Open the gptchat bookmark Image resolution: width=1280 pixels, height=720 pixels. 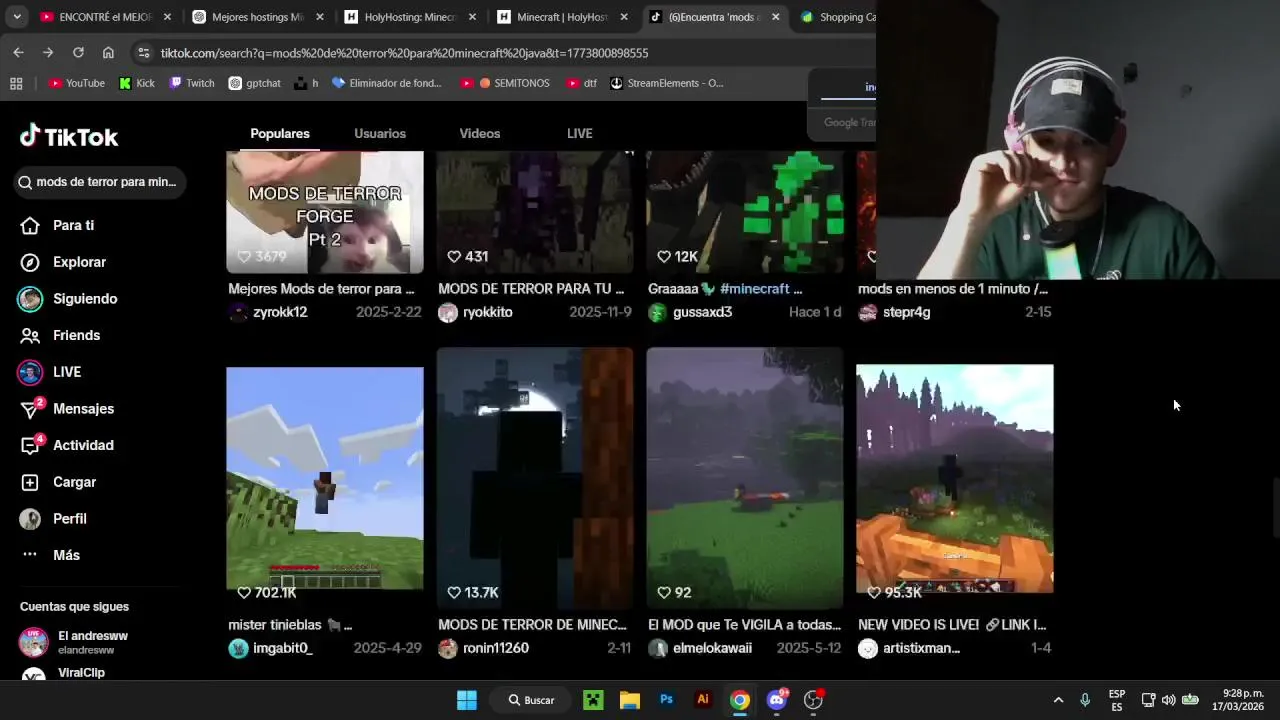255,83
